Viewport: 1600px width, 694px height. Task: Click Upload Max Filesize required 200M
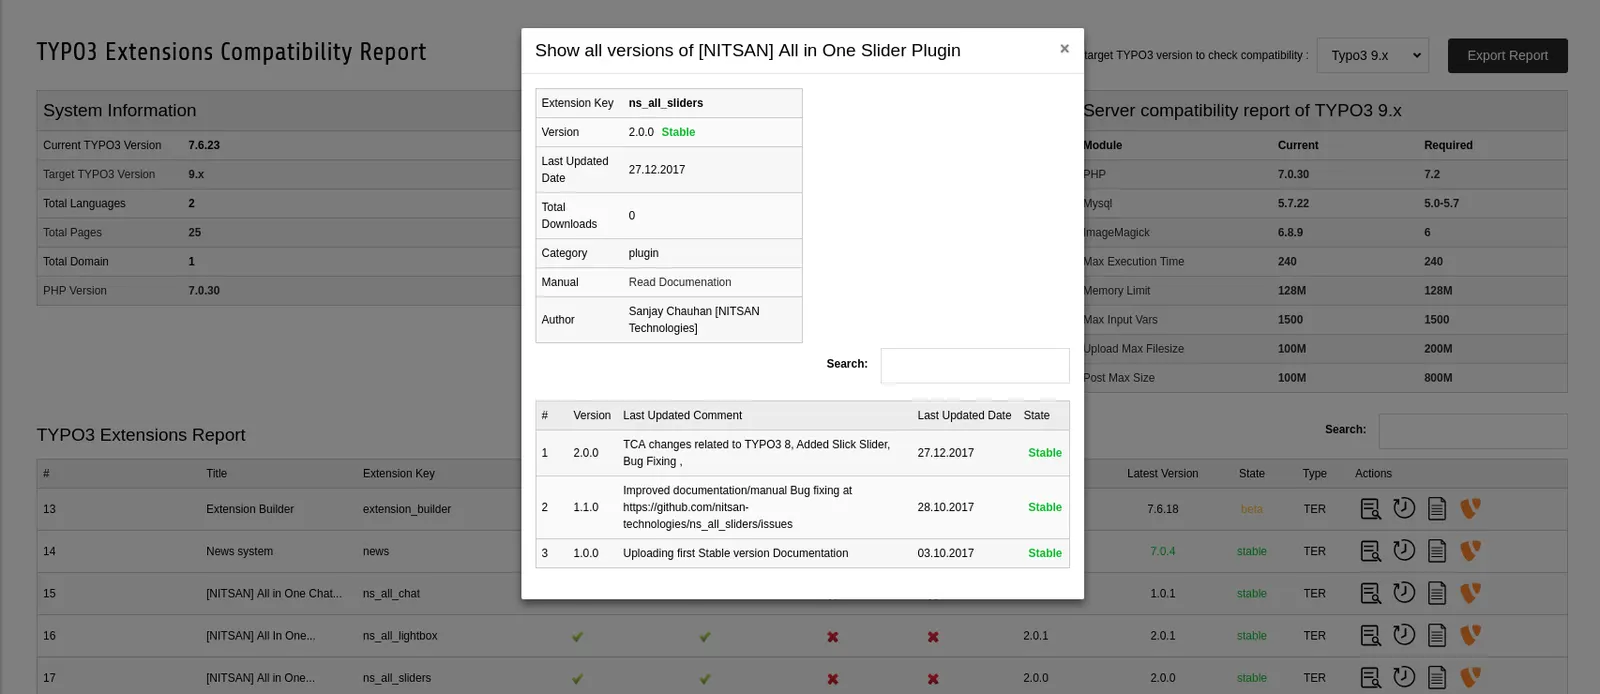click(x=1437, y=348)
